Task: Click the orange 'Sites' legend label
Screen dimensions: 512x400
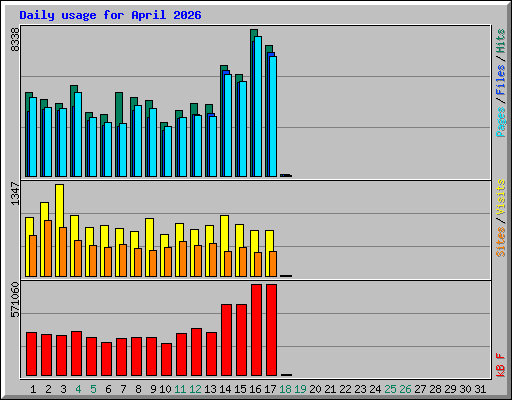Action: pyautogui.click(x=500, y=242)
